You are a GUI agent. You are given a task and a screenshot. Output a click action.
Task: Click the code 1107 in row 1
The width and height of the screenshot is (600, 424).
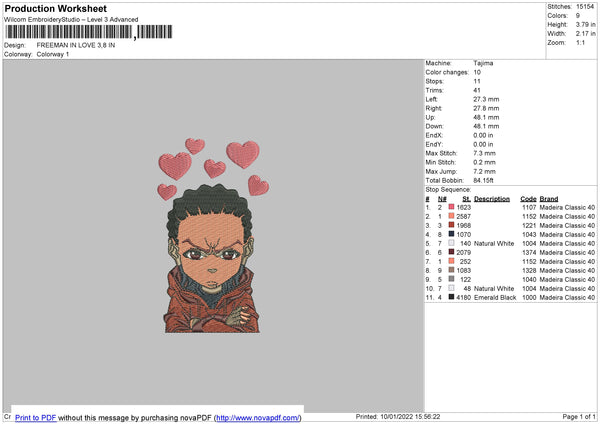coord(529,207)
